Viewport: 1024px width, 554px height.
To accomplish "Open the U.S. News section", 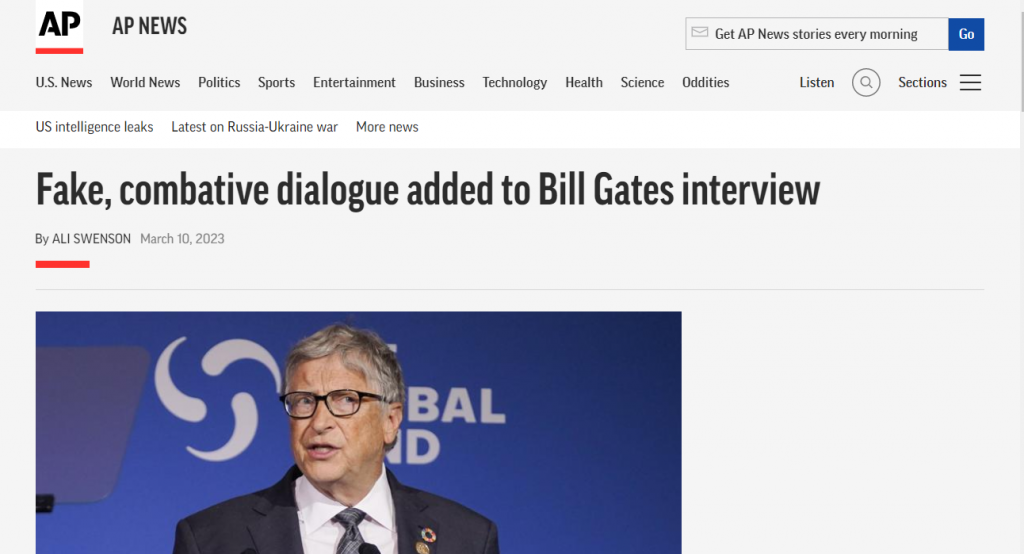I will tap(64, 82).
